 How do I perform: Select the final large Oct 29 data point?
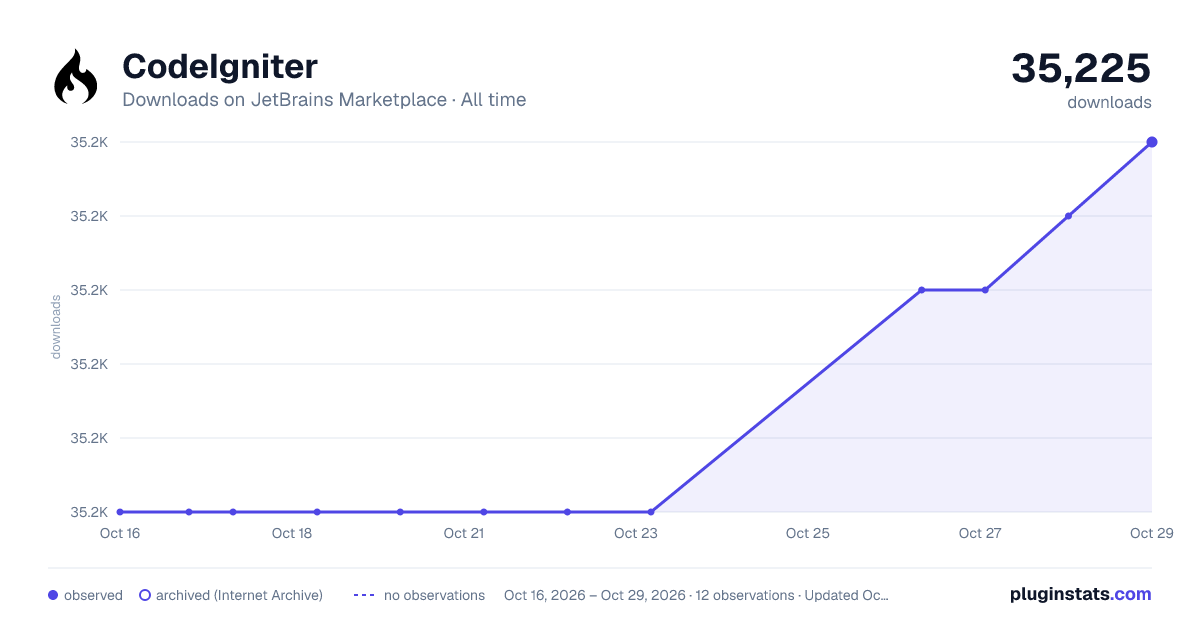click(1152, 142)
